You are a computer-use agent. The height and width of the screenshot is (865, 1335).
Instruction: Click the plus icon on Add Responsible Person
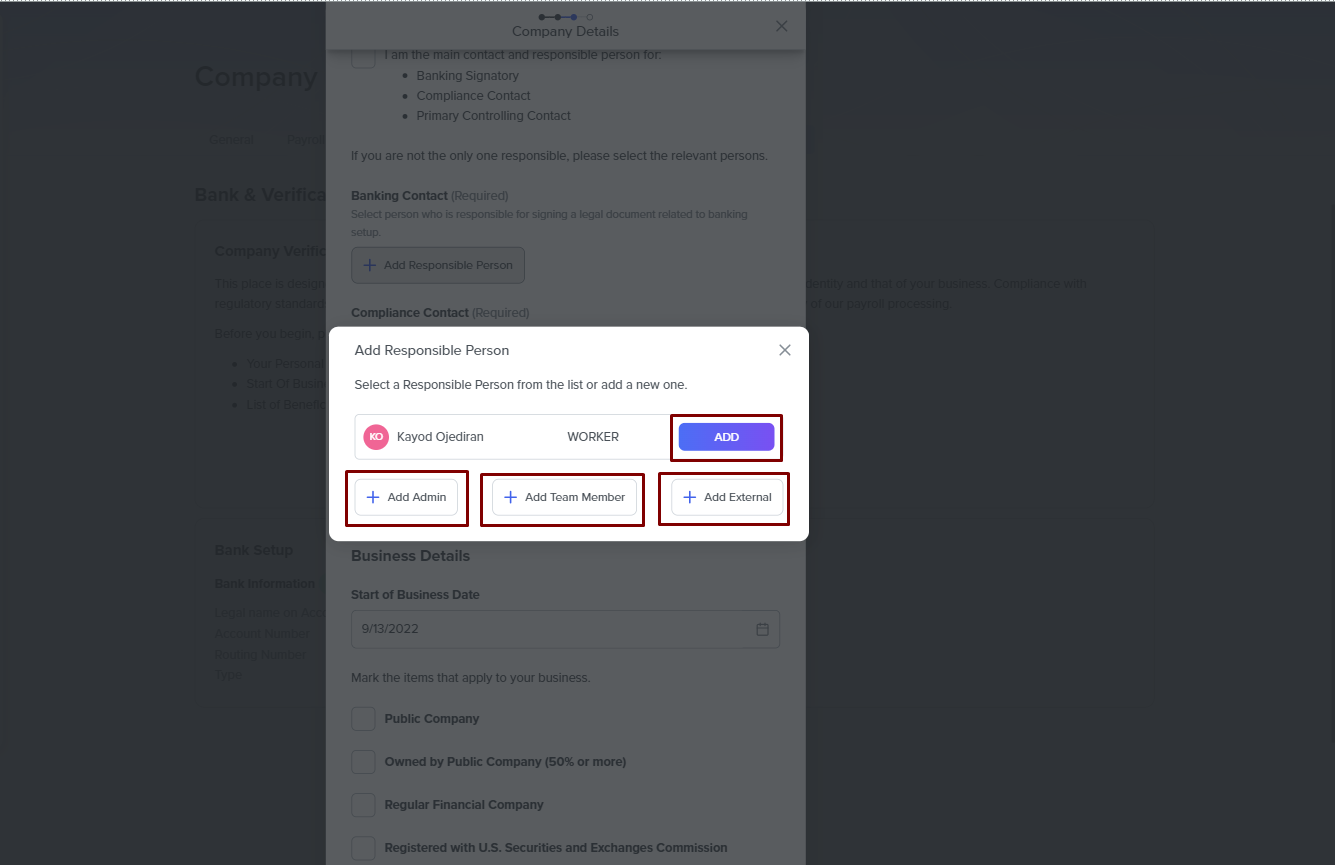[x=370, y=265]
